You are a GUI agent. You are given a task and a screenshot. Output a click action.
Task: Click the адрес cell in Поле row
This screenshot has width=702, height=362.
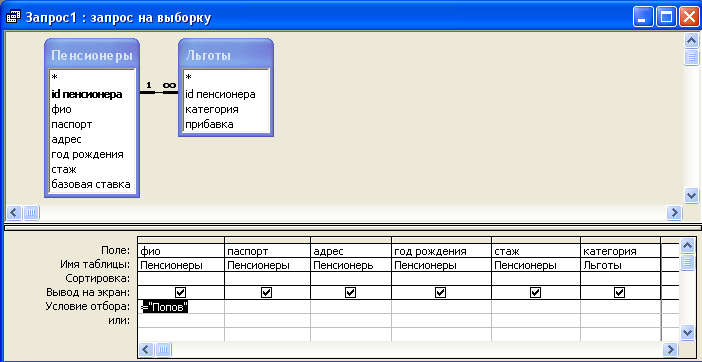click(351, 251)
